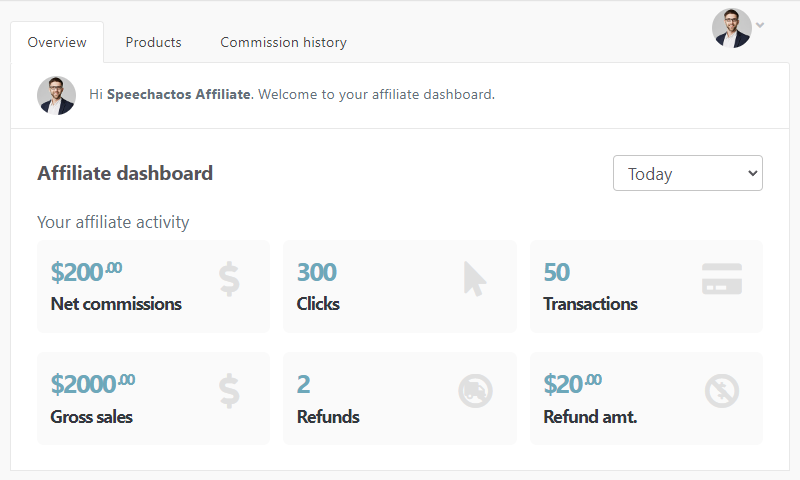Click the $200.00 Net commissions value

click(86, 272)
